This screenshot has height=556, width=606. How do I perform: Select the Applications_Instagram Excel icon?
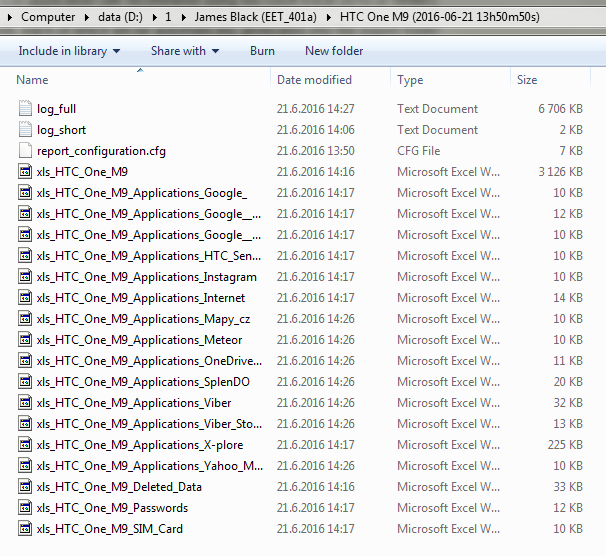(26, 277)
